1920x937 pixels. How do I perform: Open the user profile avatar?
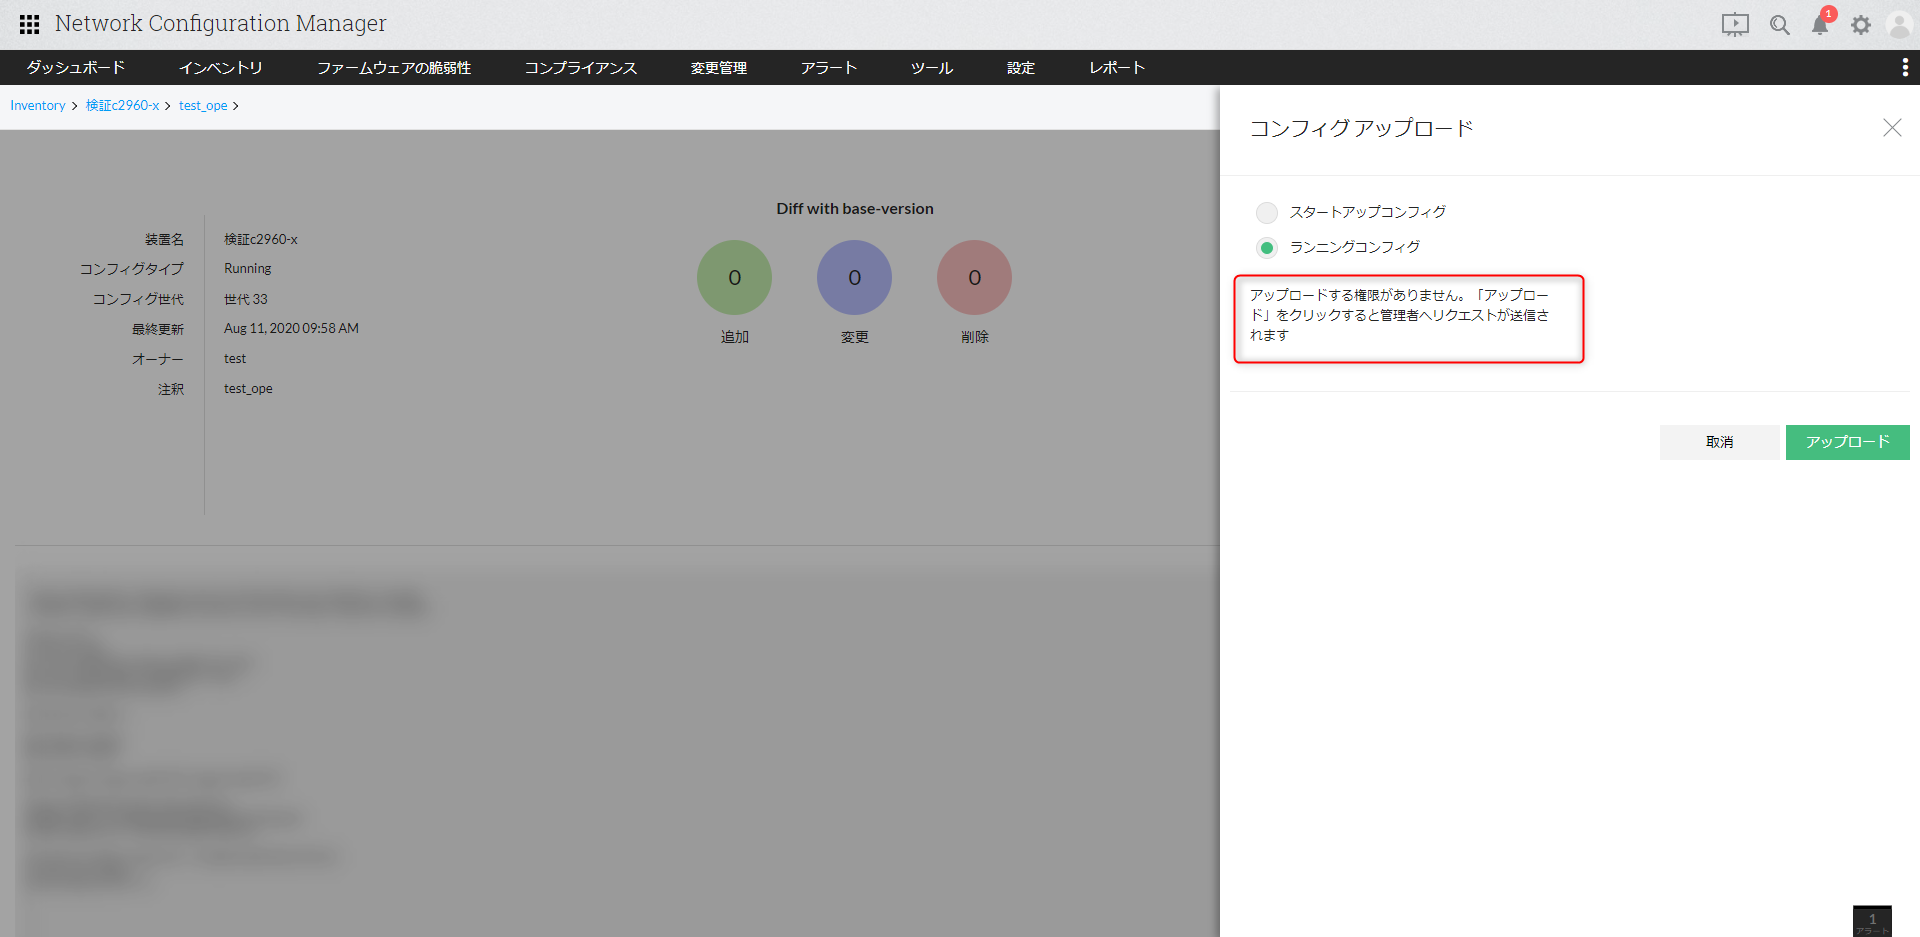click(x=1899, y=25)
